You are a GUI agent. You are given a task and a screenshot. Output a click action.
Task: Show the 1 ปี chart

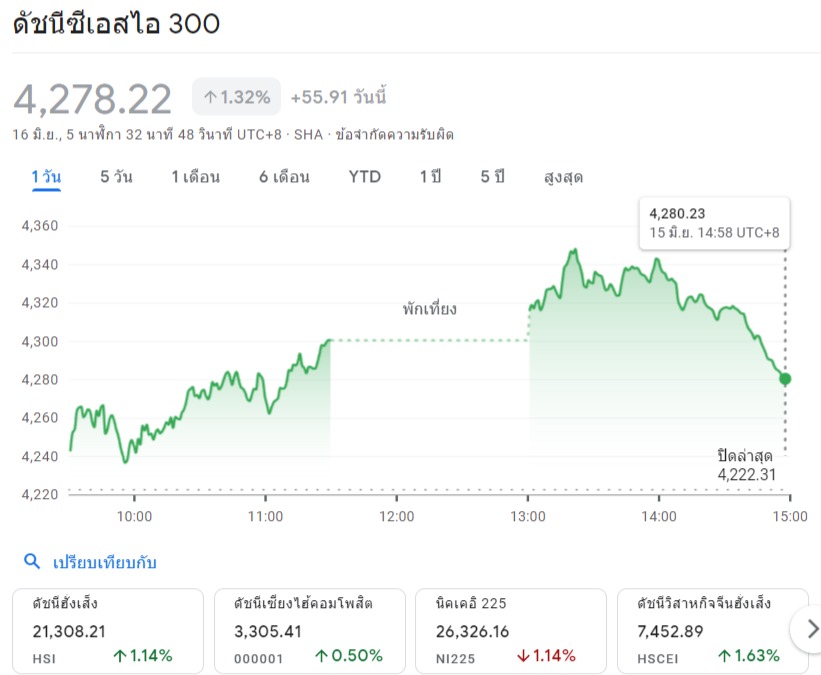tap(430, 177)
